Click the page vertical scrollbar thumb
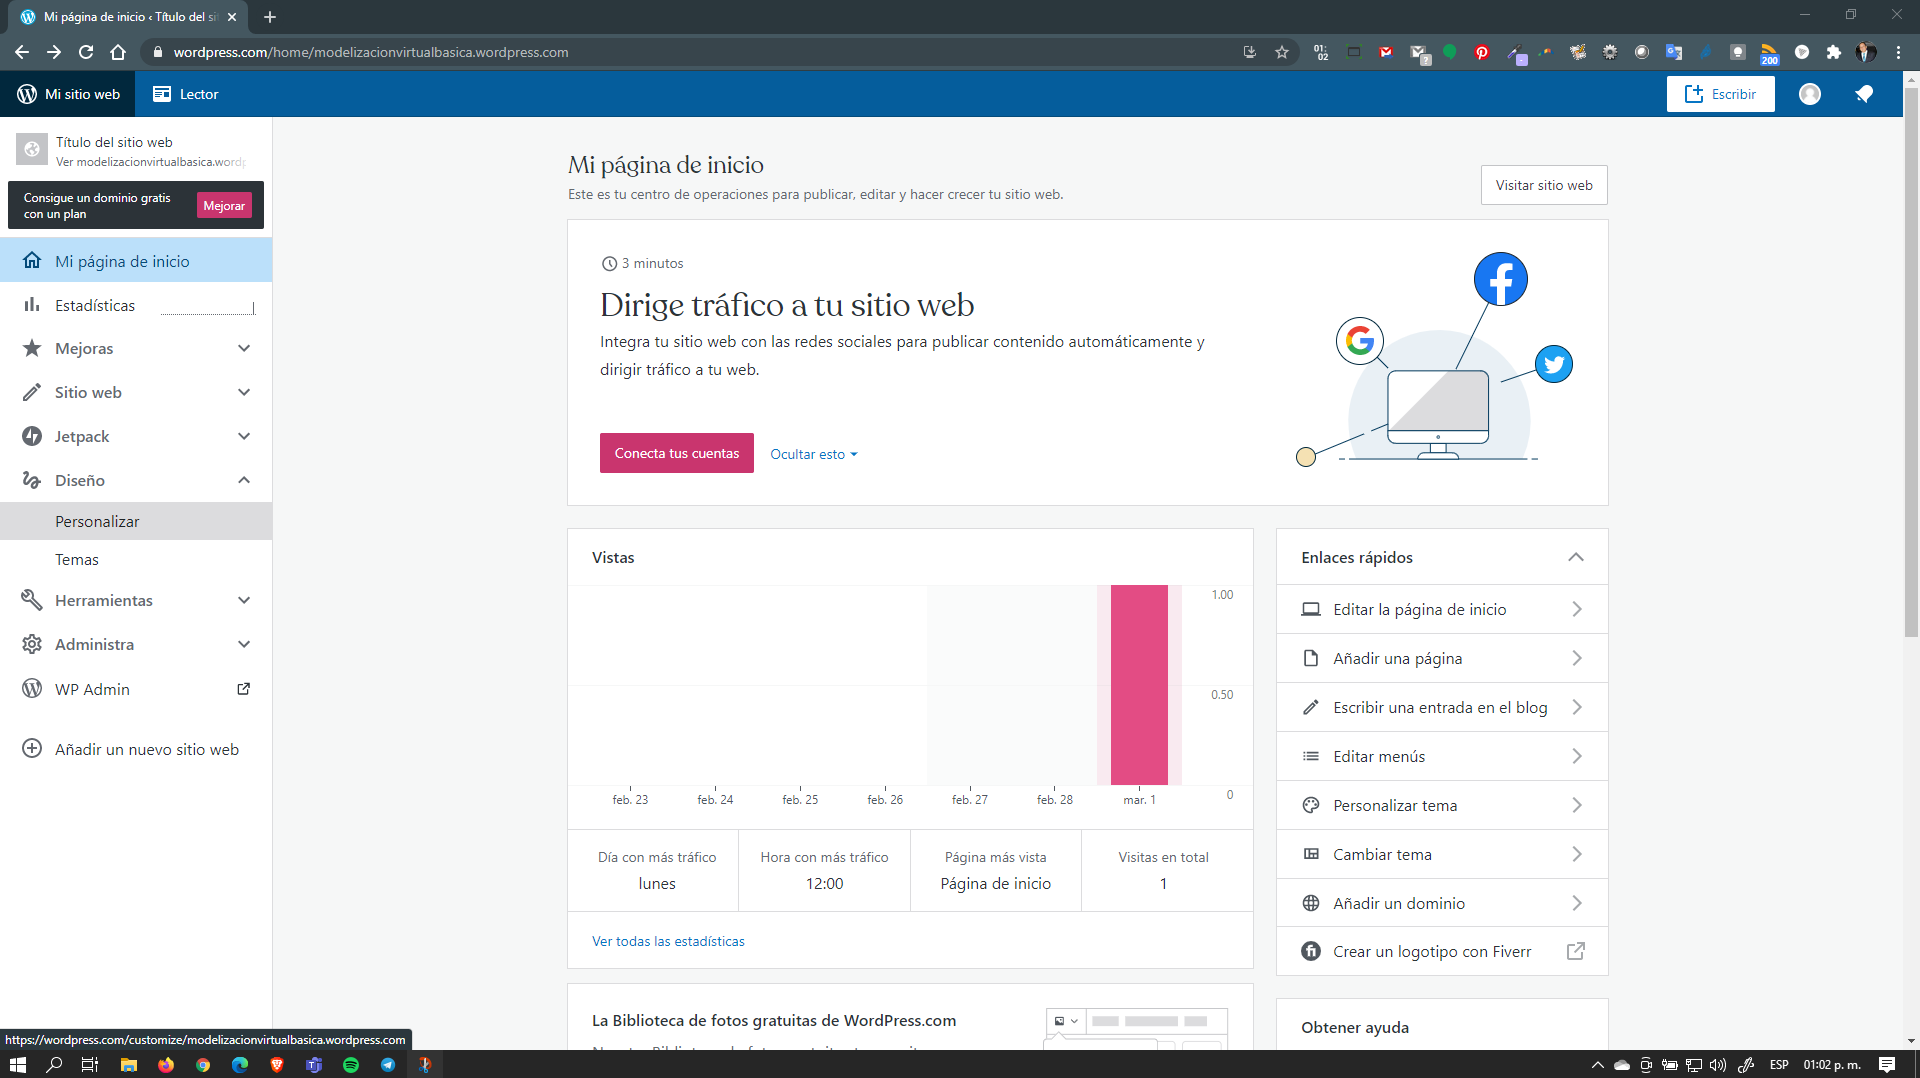Viewport: 1920px width, 1078px height. click(x=1911, y=360)
